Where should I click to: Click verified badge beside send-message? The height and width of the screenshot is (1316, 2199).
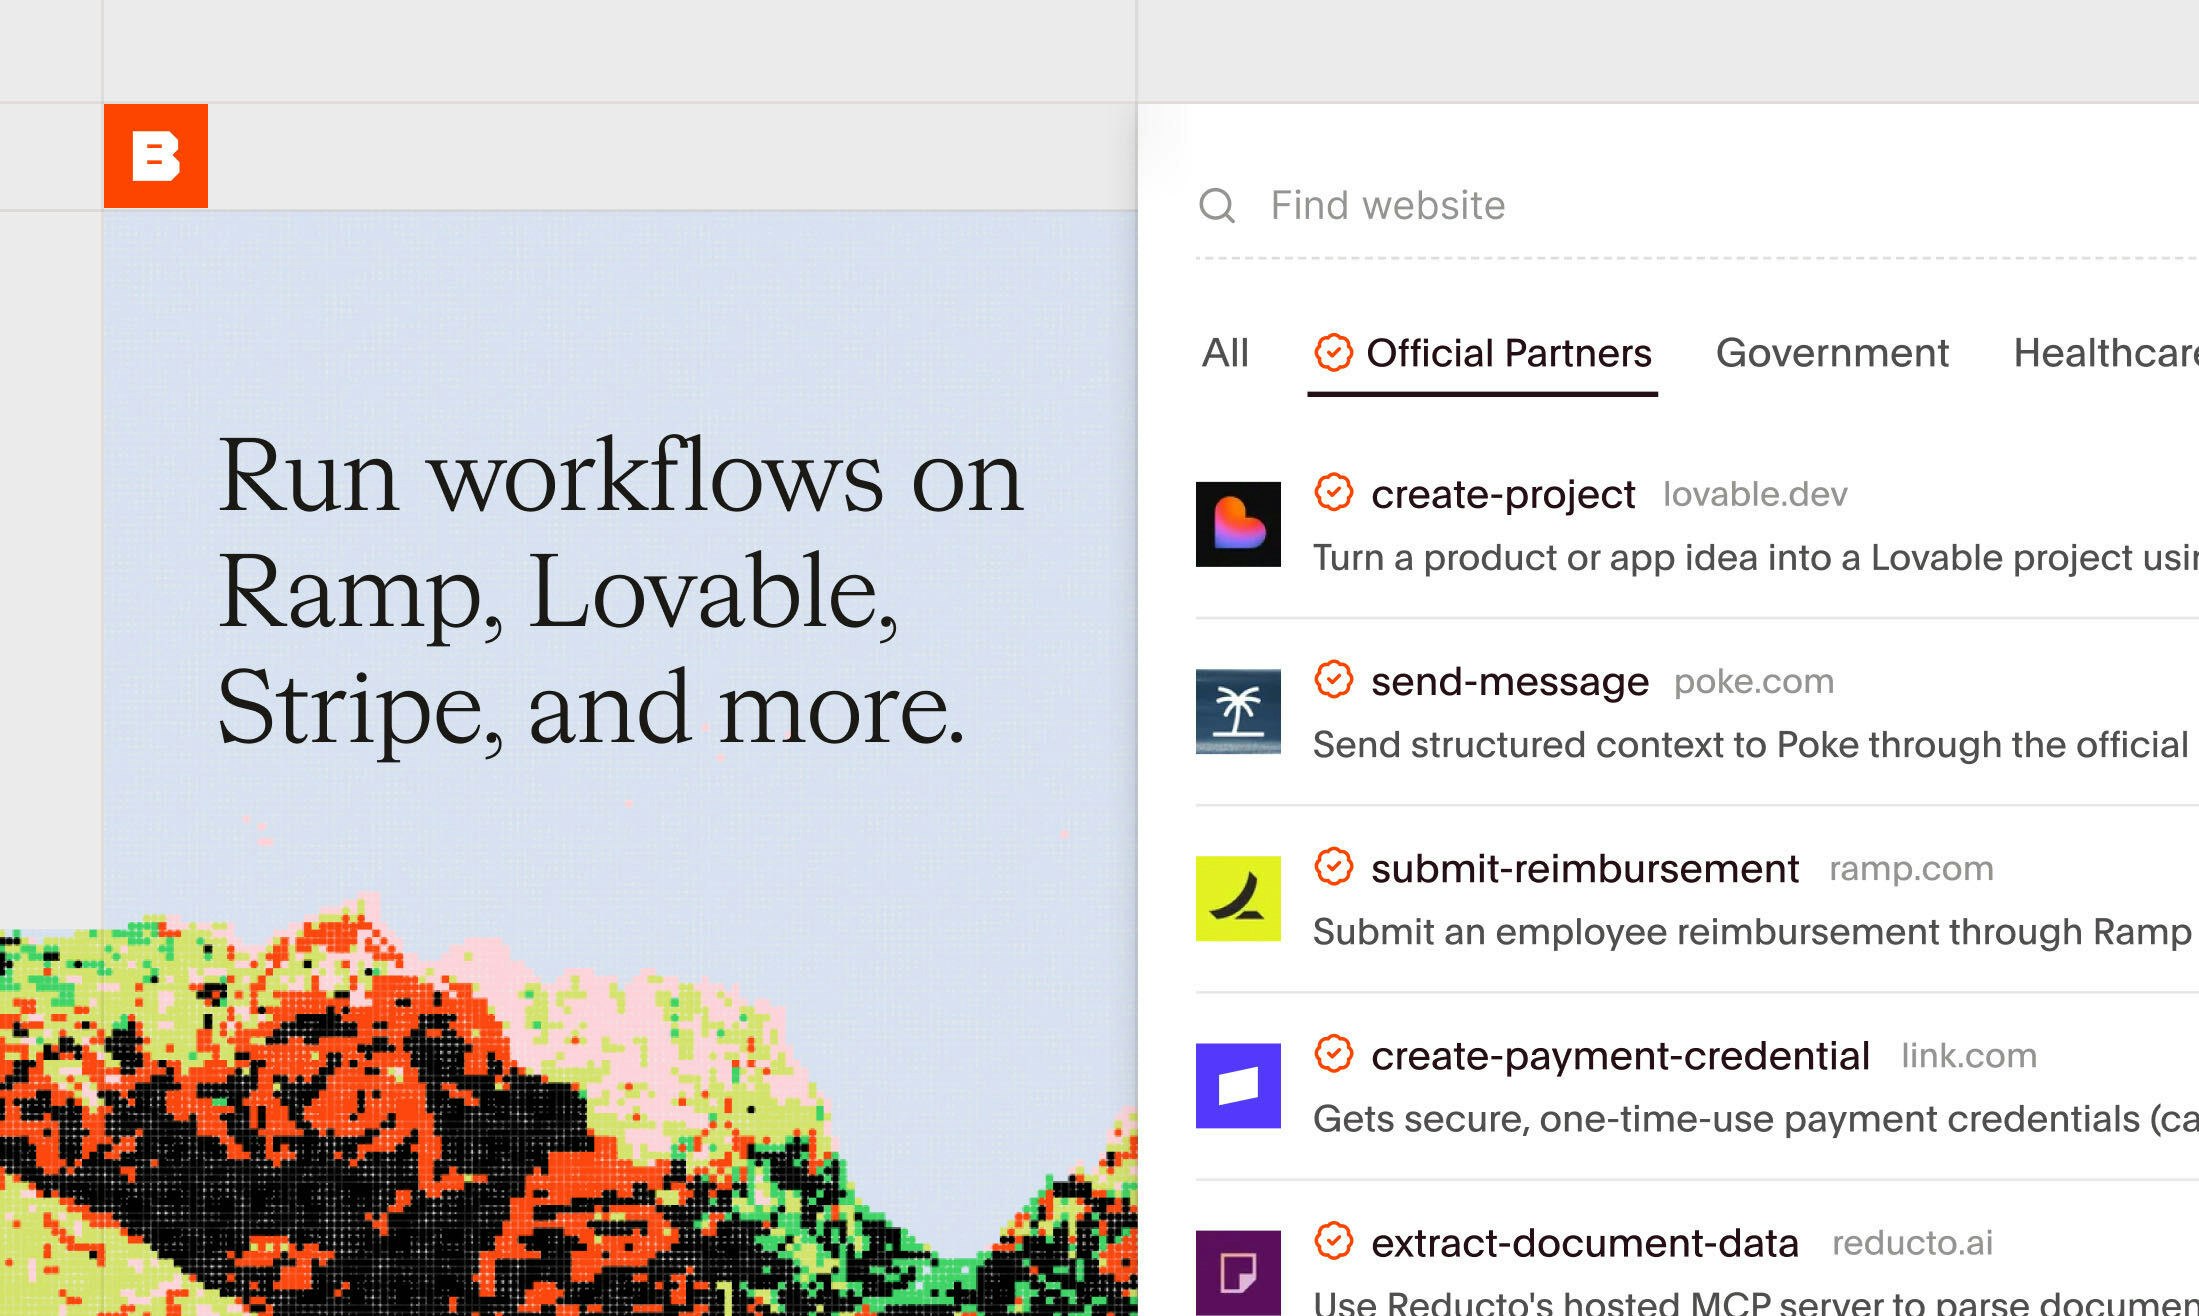pos(1333,679)
